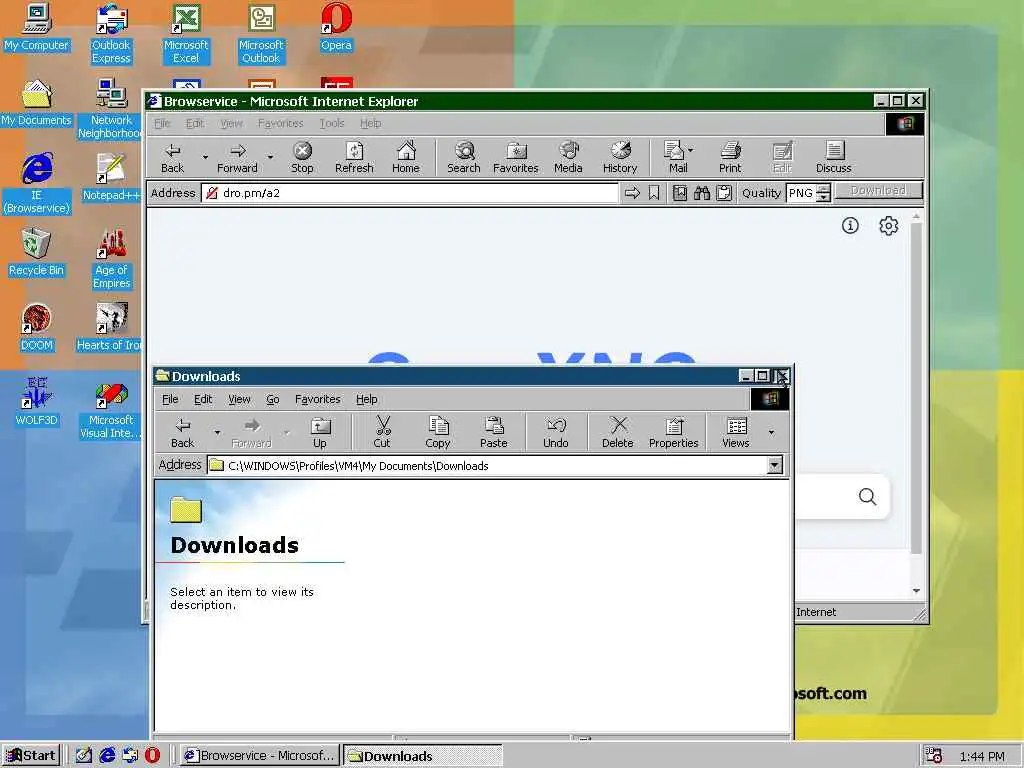Open Favorites pane in Internet Explorer toolbar
This screenshot has height=768, width=1024.
click(515, 158)
